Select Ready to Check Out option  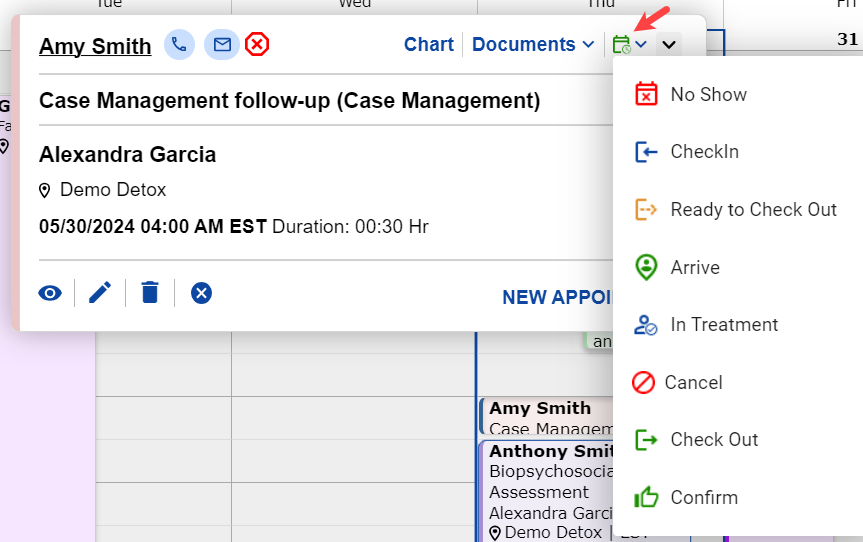[x=753, y=210]
